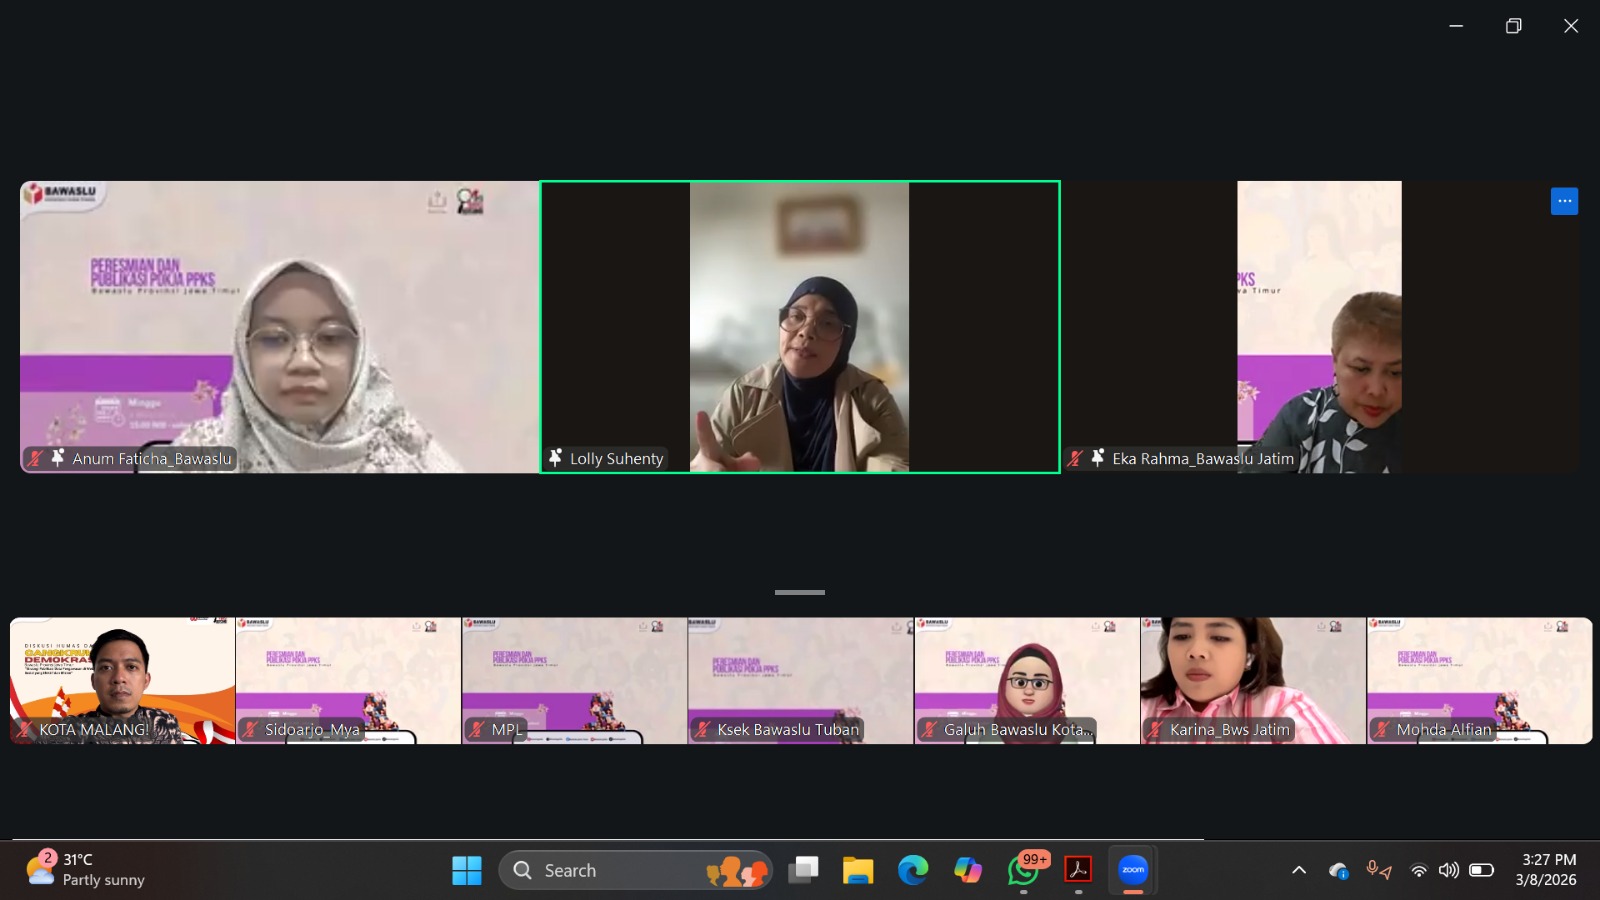Minimize the Zoom meeting window
Viewport: 1600px width, 900px height.
[1456, 26]
